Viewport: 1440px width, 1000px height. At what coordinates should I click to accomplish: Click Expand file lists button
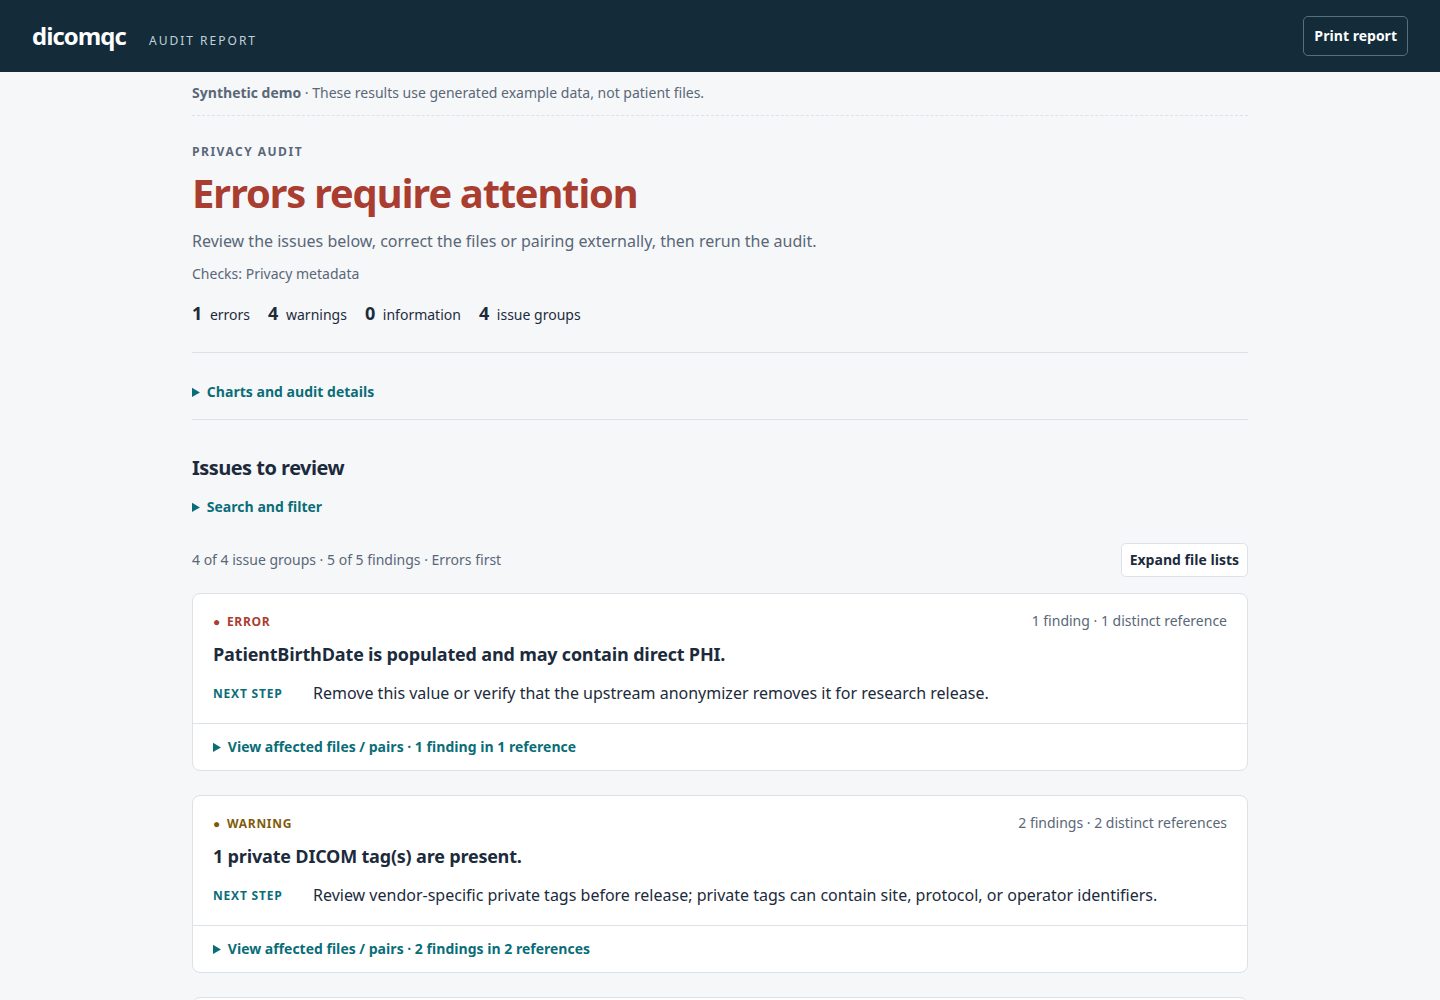(x=1184, y=560)
